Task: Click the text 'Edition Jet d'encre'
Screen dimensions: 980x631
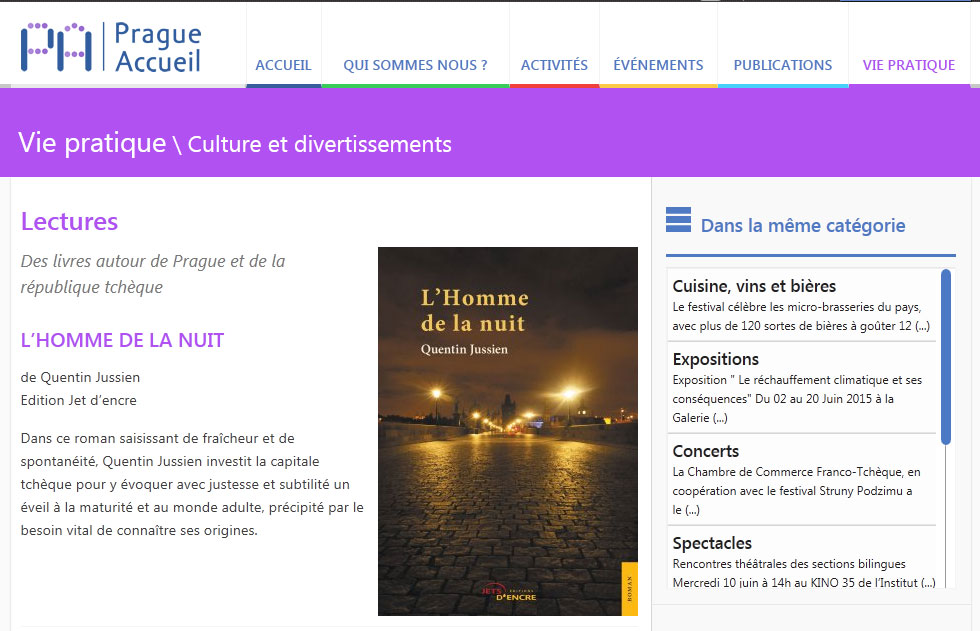Action: pos(79,400)
